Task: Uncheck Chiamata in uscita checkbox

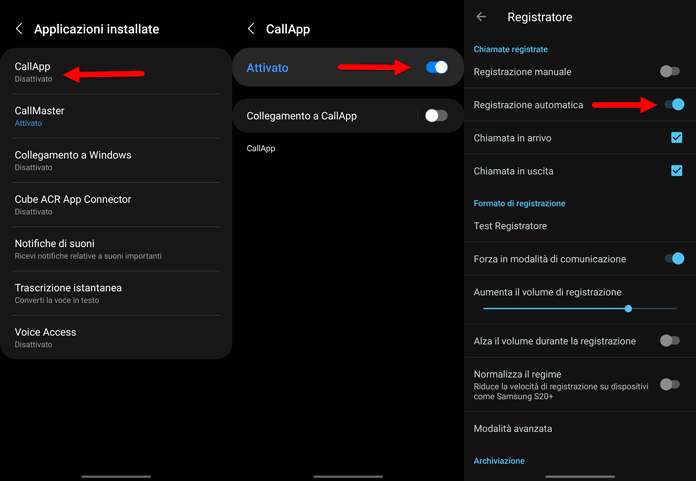Action: (x=676, y=171)
